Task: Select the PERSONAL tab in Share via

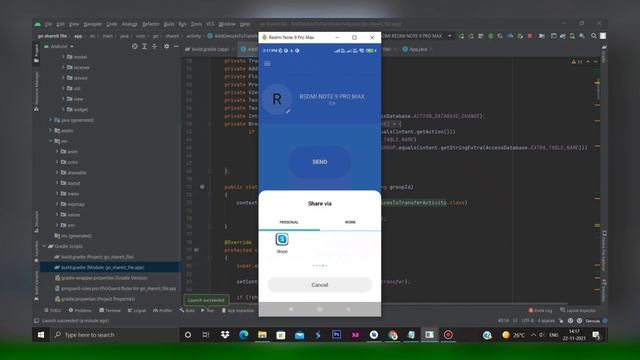Action: 289,222
